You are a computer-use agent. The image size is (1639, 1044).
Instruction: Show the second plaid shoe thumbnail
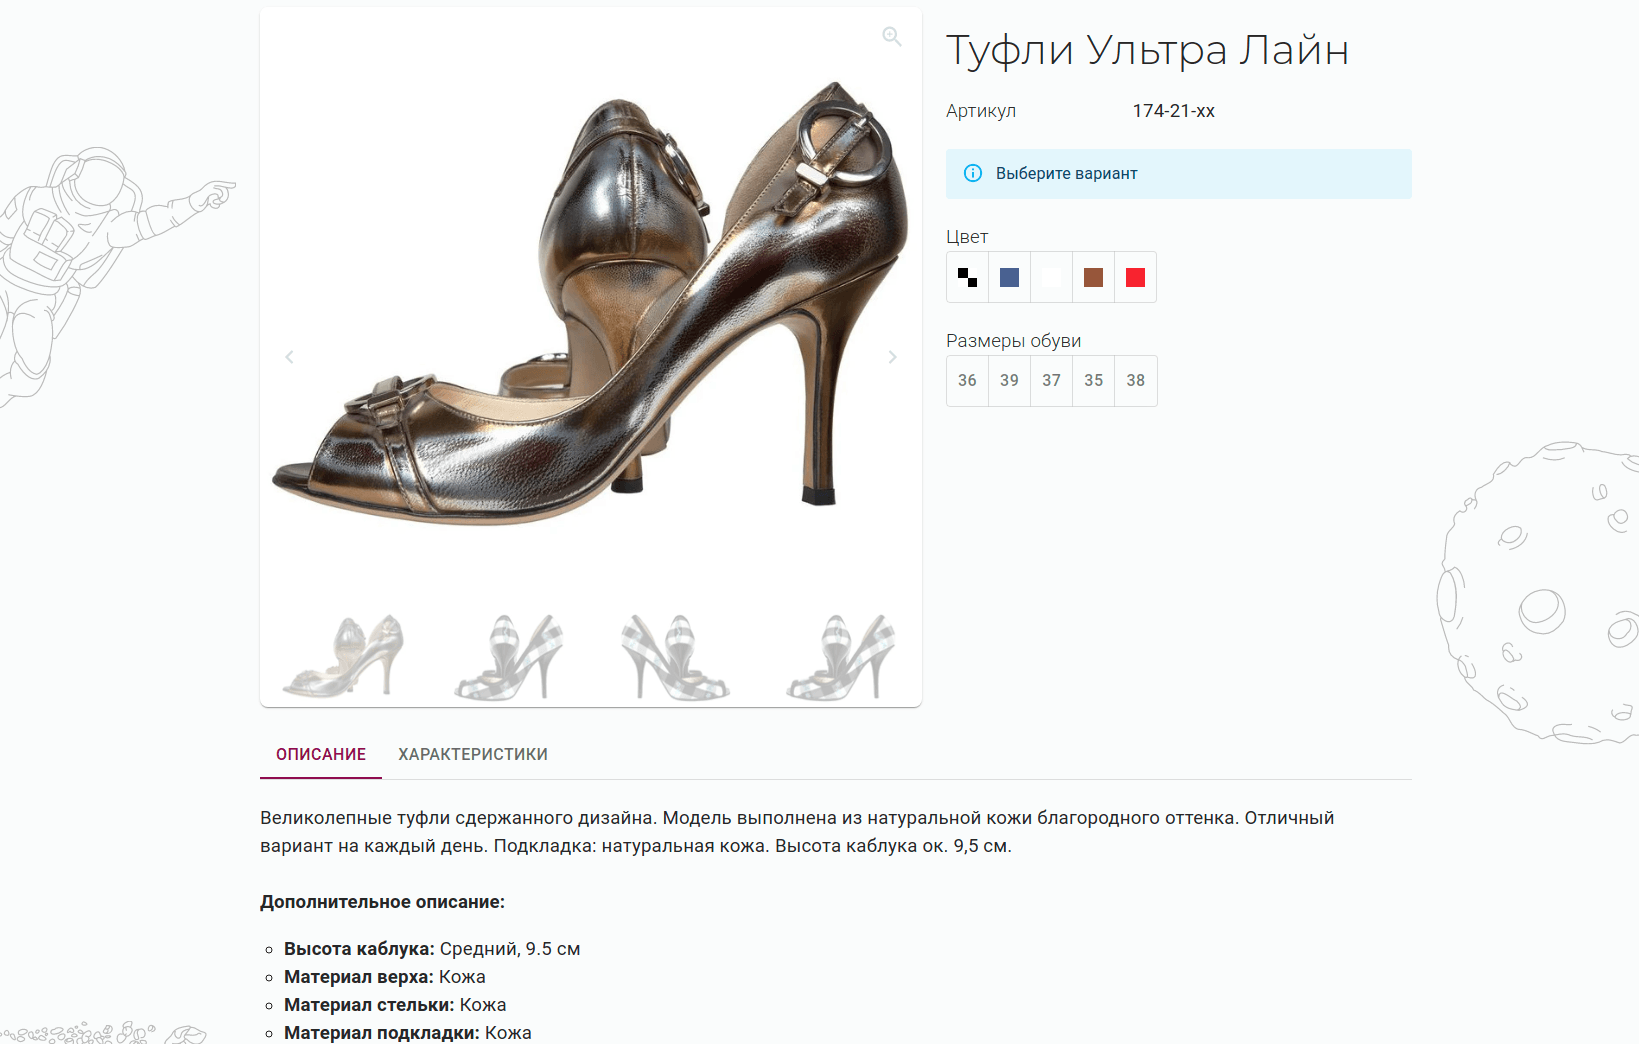click(509, 655)
